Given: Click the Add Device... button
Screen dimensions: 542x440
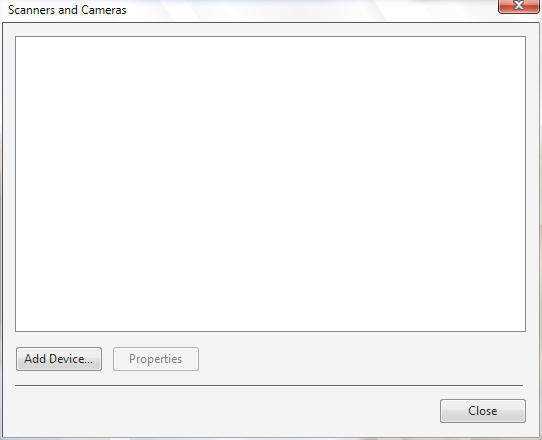Looking at the screenshot, I should coord(59,359).
